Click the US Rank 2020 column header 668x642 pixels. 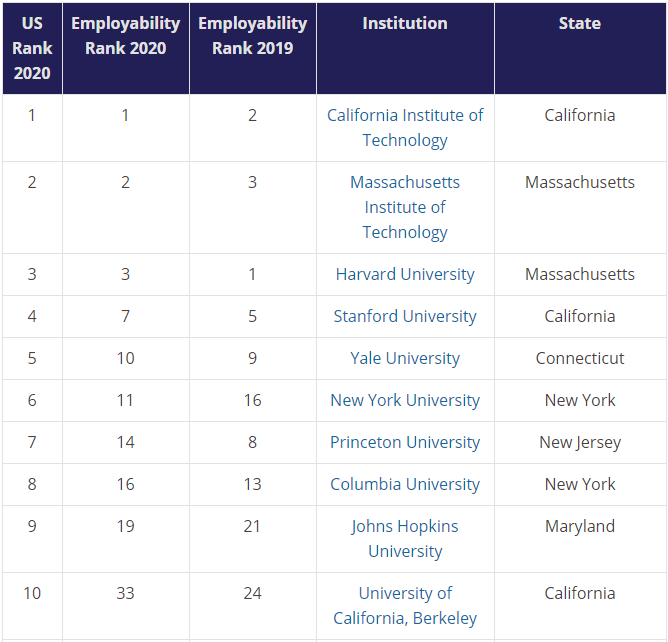32,48
